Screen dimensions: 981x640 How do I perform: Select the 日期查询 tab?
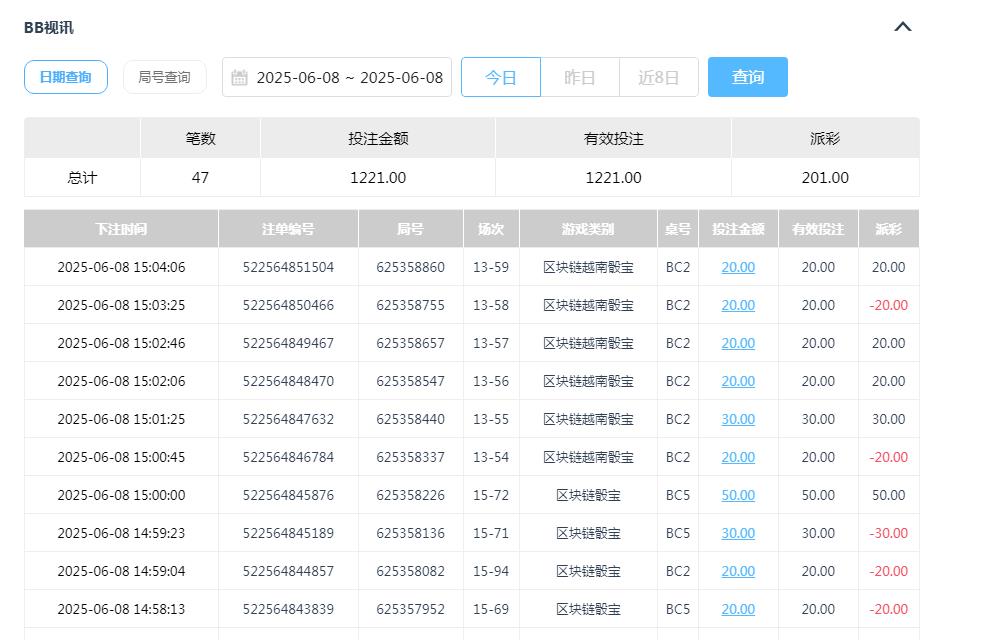(65, 77)
